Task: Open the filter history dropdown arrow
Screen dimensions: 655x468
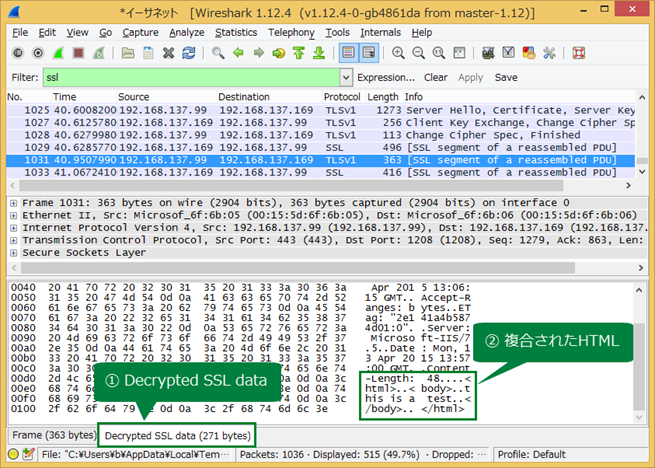Action: 346,77
